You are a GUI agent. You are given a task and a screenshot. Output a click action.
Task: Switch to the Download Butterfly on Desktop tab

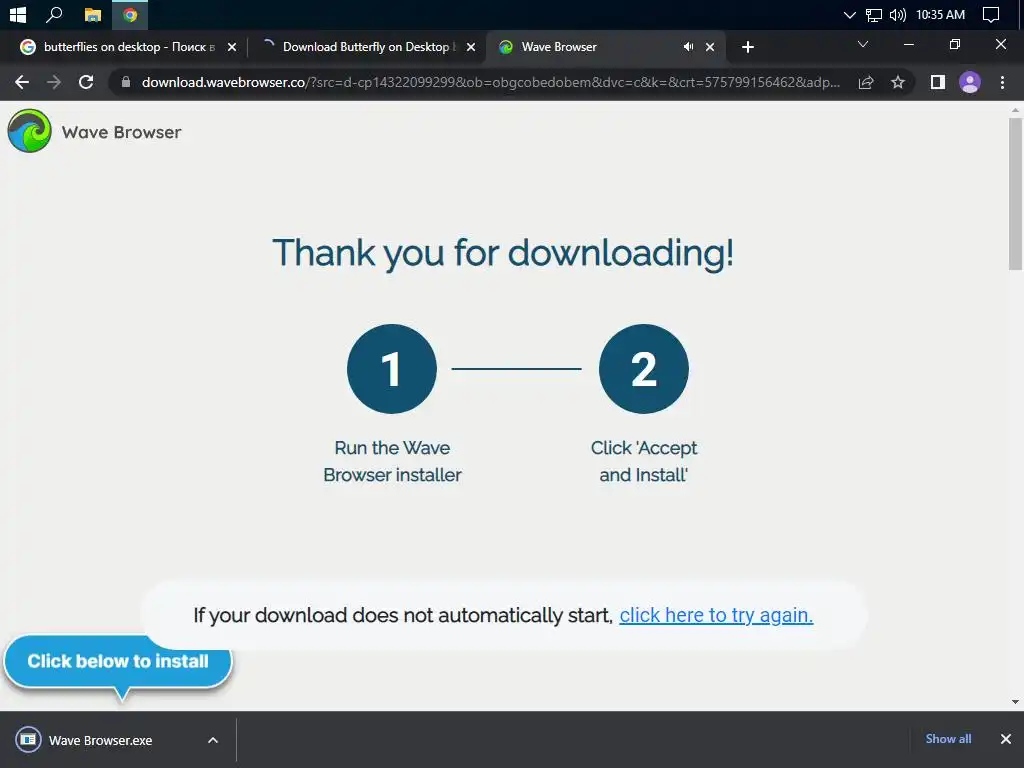tap(366, 47)
